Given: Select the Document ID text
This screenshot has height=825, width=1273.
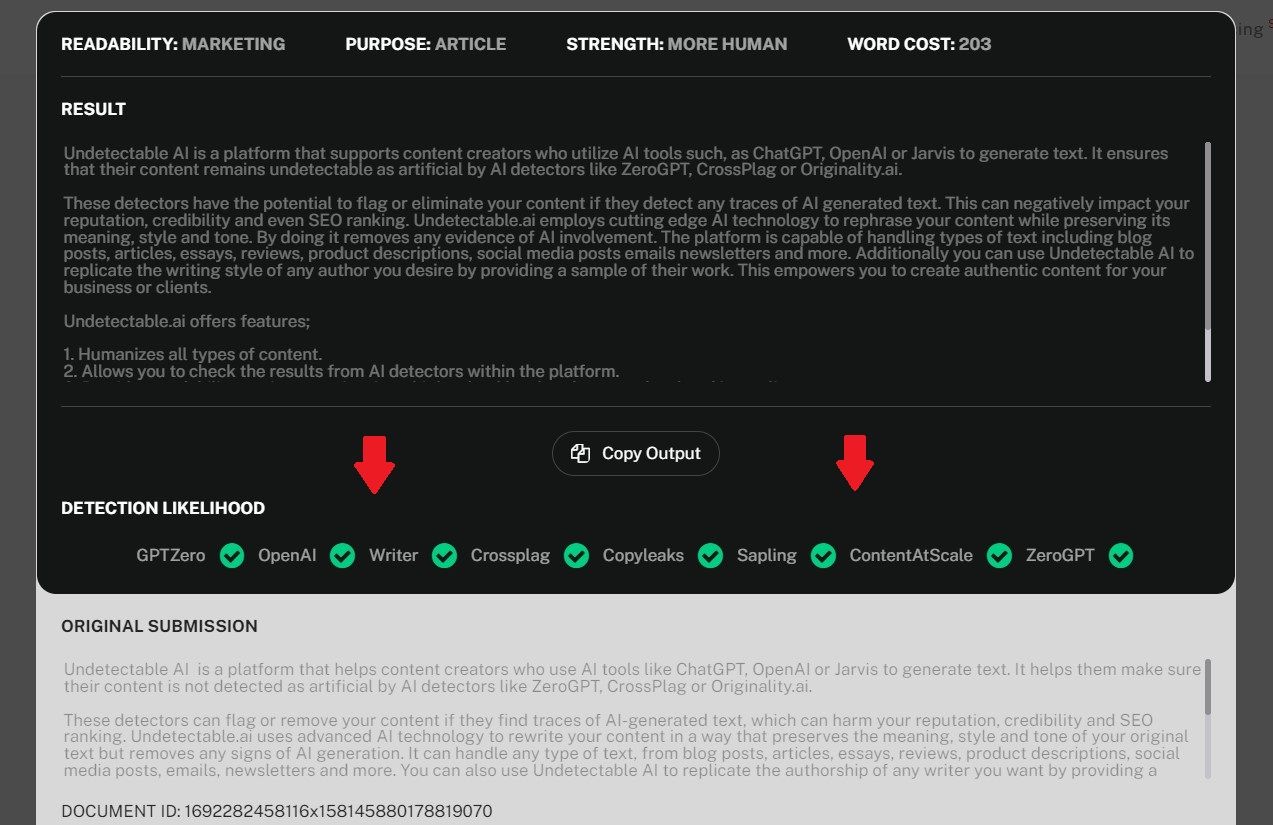Looking at the screenshot, I should click(x=277, y=811).
